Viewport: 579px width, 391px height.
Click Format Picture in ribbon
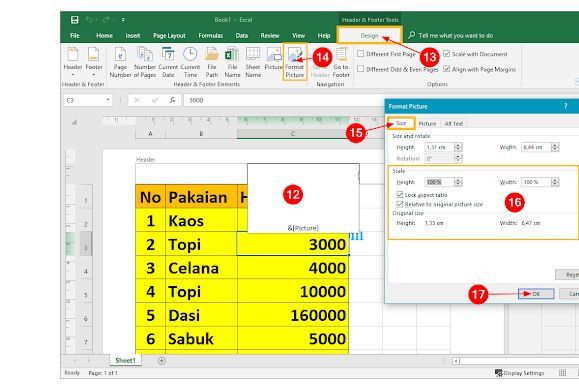coord(295,62)
